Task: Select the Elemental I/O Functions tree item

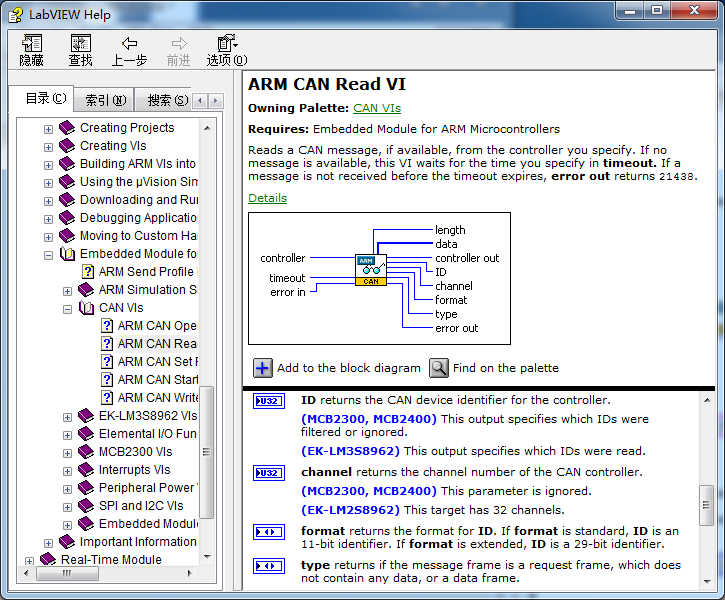Action: (x=148, y=434)
